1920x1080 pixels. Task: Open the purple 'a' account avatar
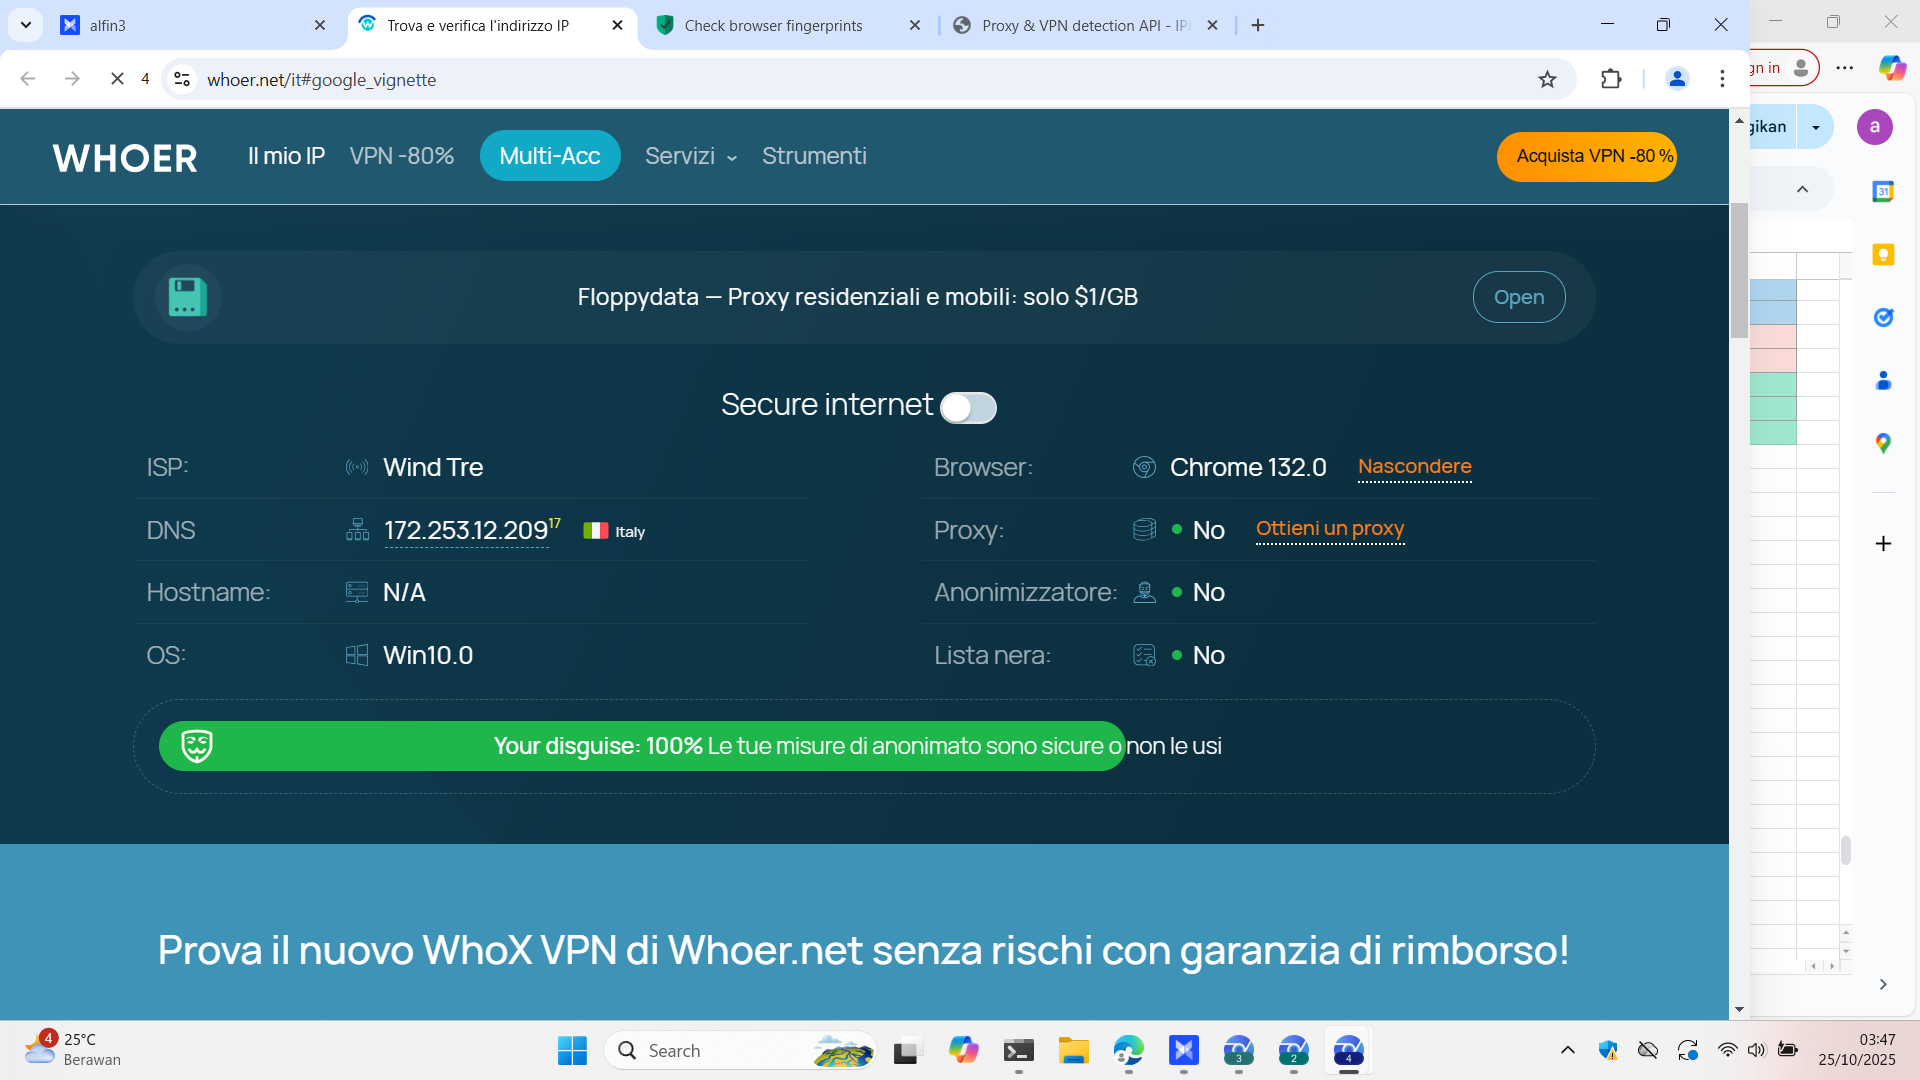pyautogui.click(x=1875, y=127)
